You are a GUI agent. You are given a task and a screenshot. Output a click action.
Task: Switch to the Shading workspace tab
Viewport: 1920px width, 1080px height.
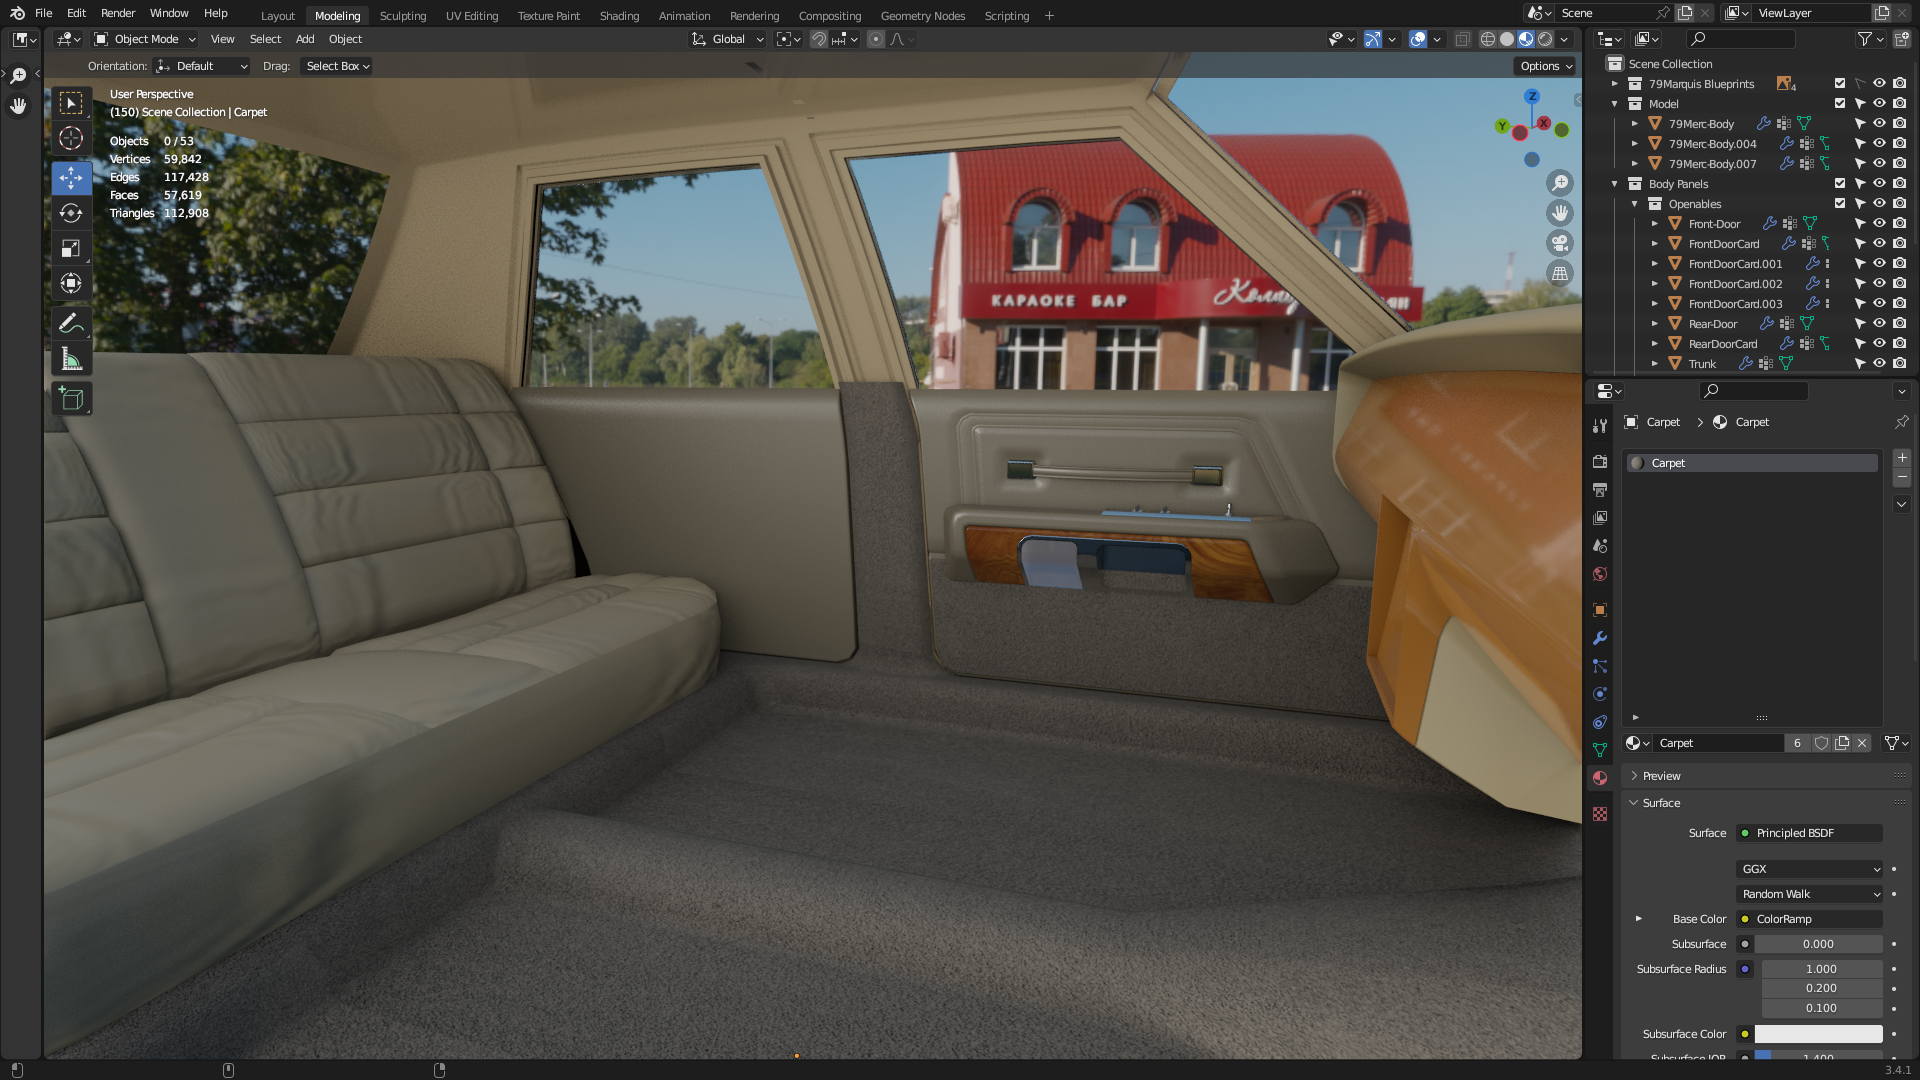[619, 16]
